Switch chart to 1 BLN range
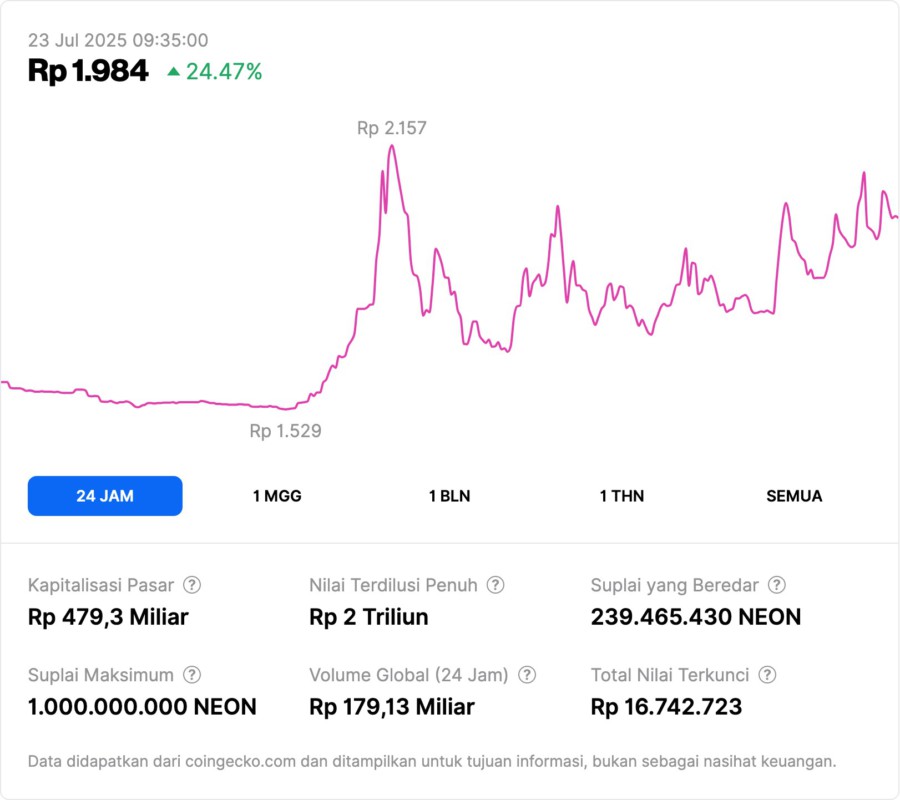 tap(449, 496)
